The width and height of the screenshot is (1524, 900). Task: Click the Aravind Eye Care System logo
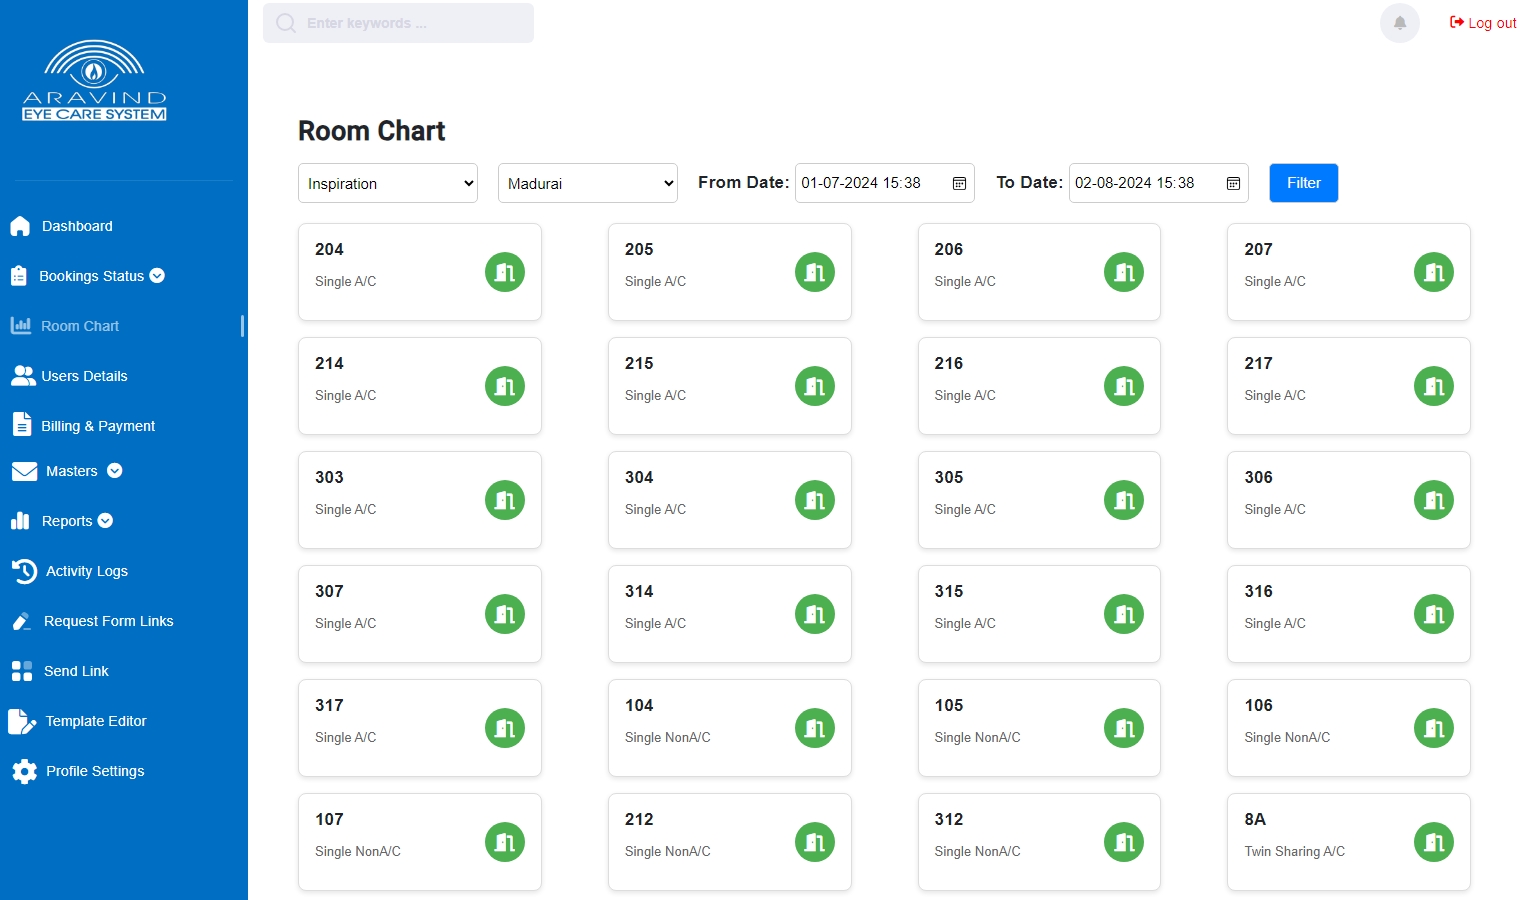(x=95, y=82)
